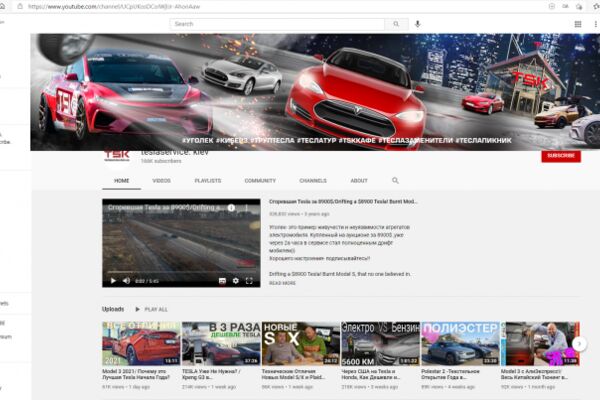Open the CHANNELS tab
This screenshot has width=600, height=400.
point(313,181)
